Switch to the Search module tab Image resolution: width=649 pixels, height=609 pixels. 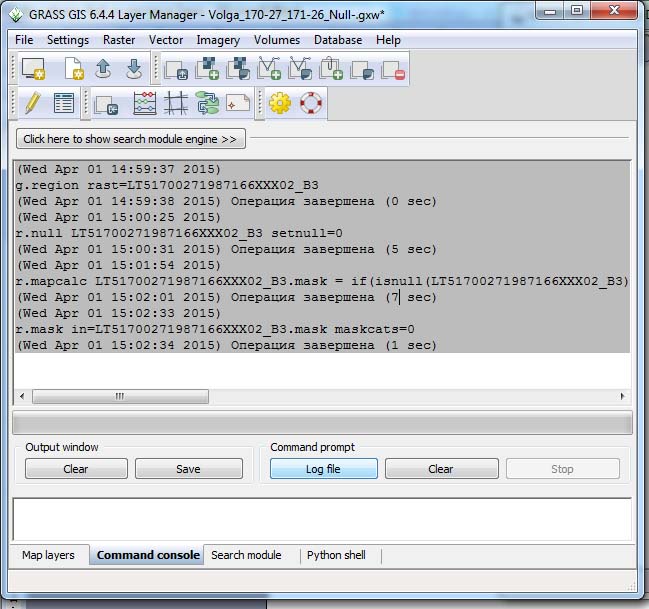click(246, 555)
